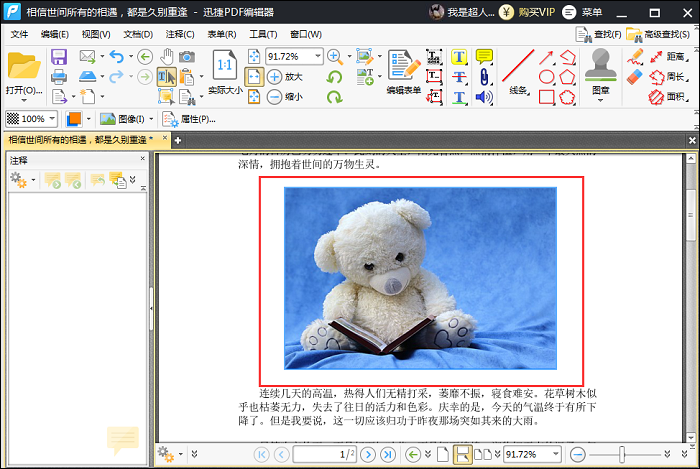700x469 pixels.
Task: Rotate the view with the green clockwise arrow
Action: [334, 96]
